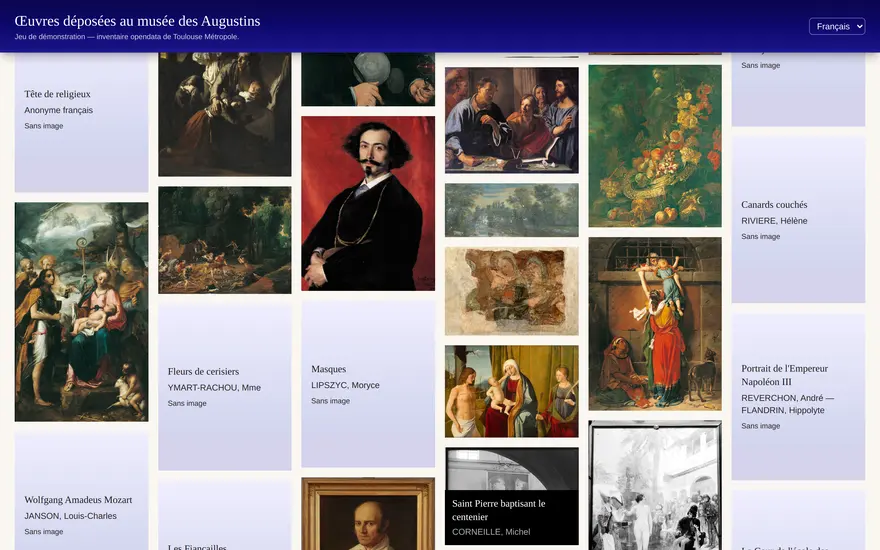Click artist name RIVIERE, Hélène
Image resolution: width=880 pixels, height=550 pixels.
(x=774, y=221)
